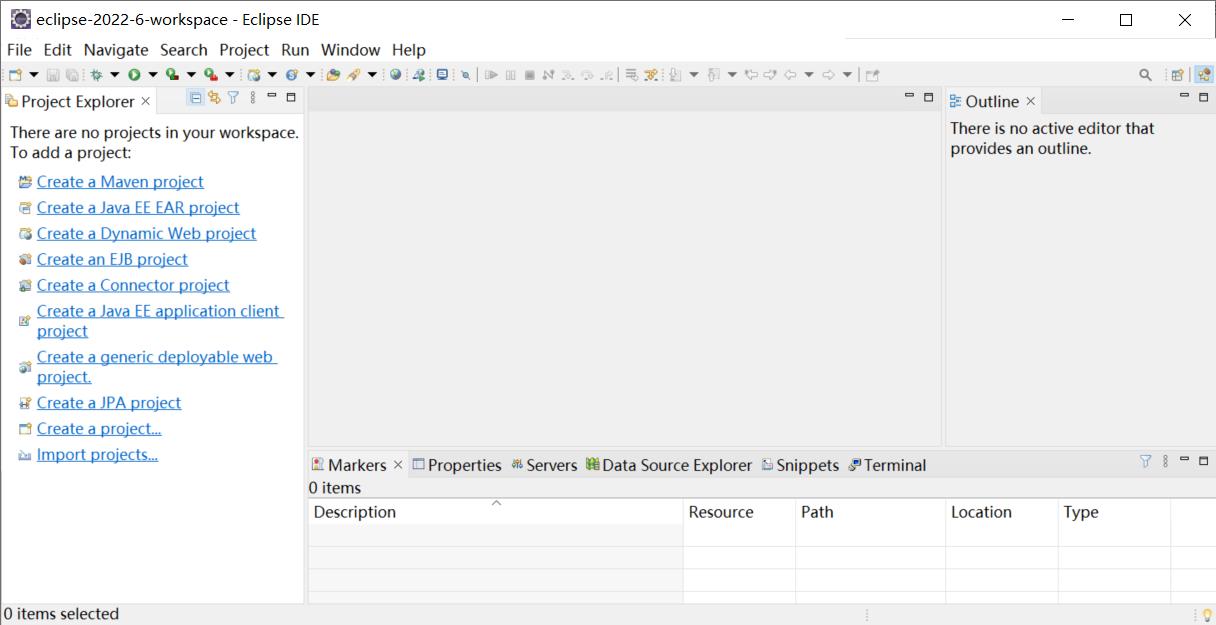Launch the Debug bug icon
Image resolution: width=1216 pixels, height=625 pixels.
point(96,74)
